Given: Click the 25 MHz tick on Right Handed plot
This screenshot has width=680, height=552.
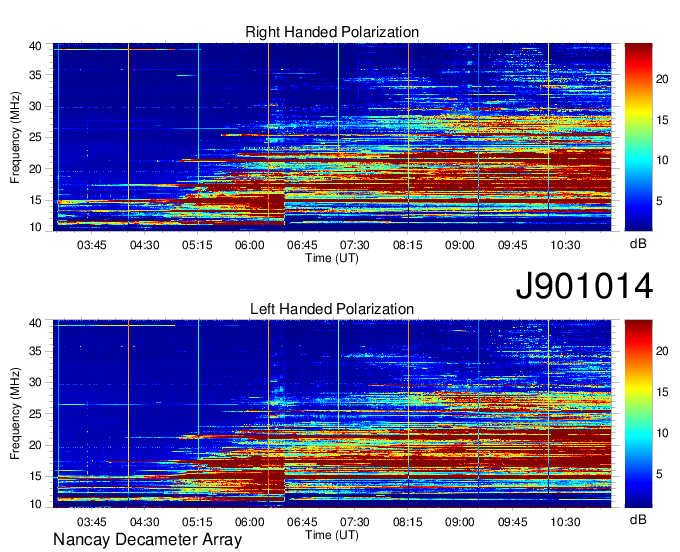Looking at the screenshot, I should tap(36, 137).
